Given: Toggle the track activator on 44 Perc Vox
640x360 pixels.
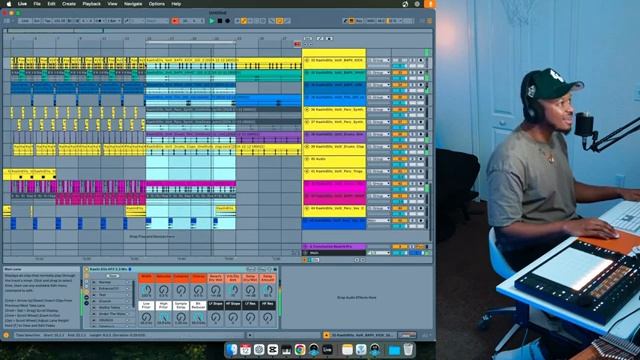Looking at the screenshot, I should 400,209.
